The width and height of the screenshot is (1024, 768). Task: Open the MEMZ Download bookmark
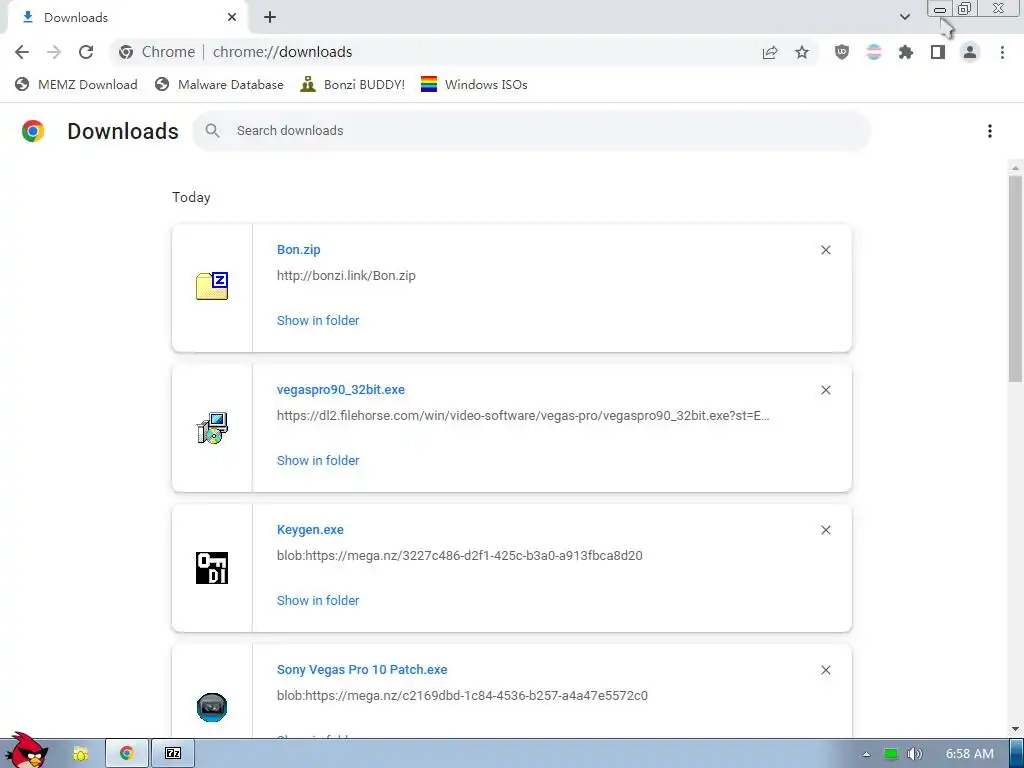click(76, 84)
